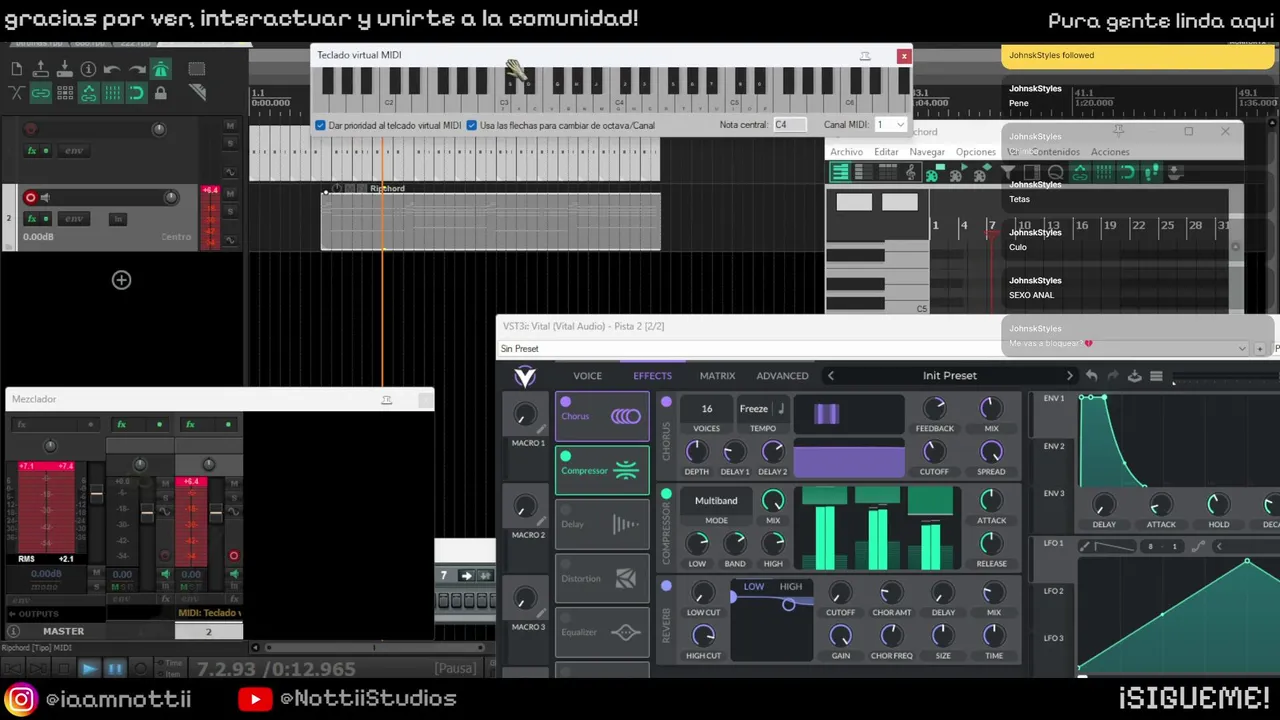The height and width of the screenshot is (720, 1280).
Task: Open Acciones menu in Ripchord window
Action: click(1110, 152)
